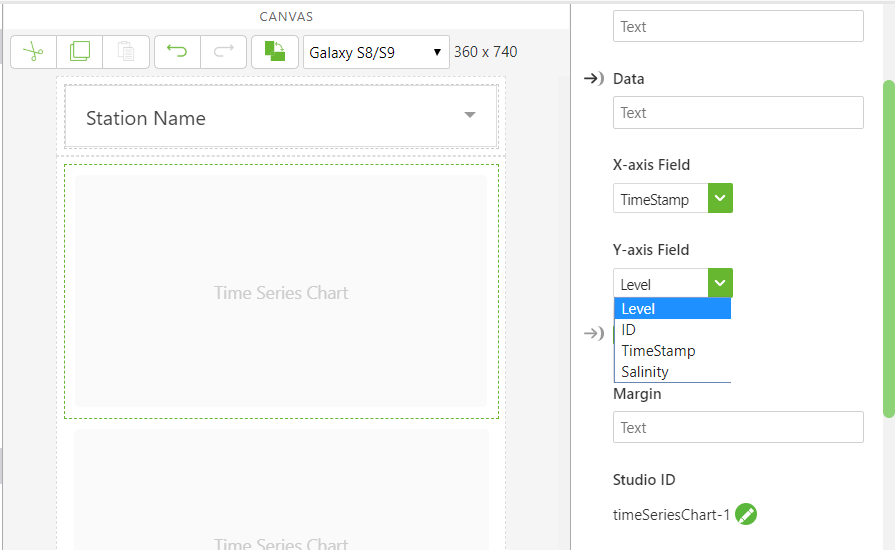Collapse the Y-axis Field dropdown arrow
Viewport: 895px width, 550px height.
720,284
